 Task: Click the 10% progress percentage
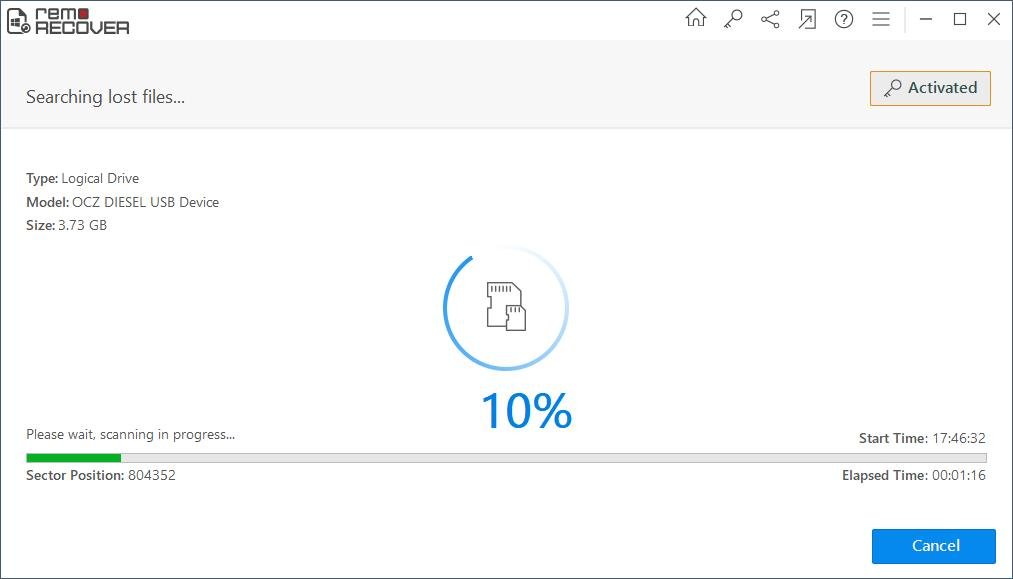tap(526, 411)
